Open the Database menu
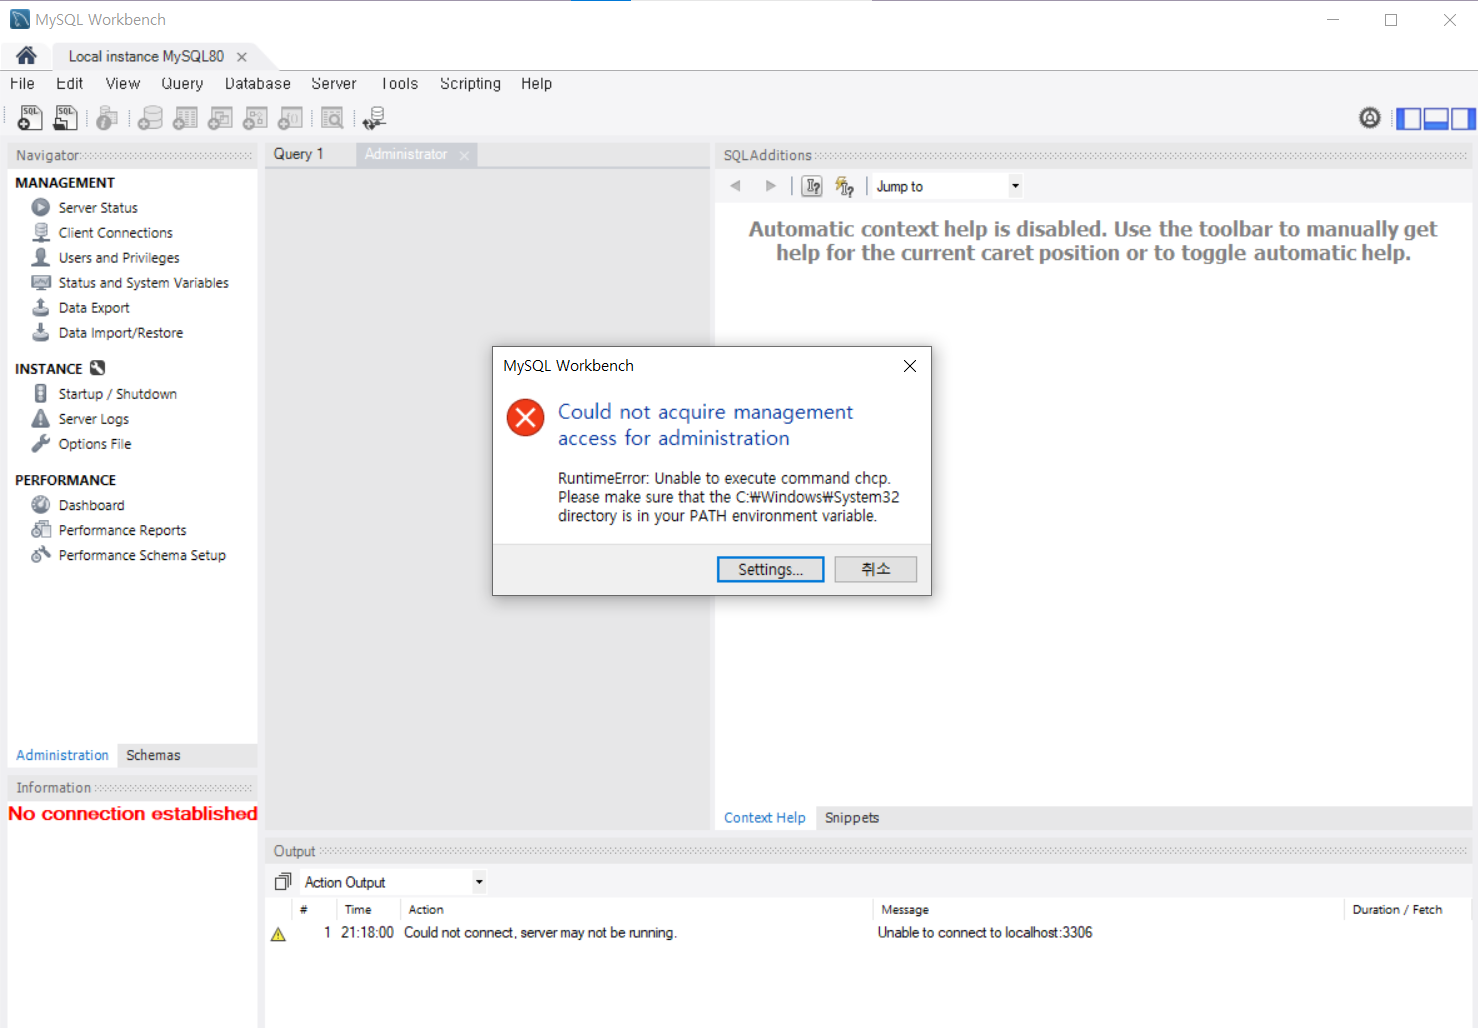1478x1028 pixels. [258, 84]
